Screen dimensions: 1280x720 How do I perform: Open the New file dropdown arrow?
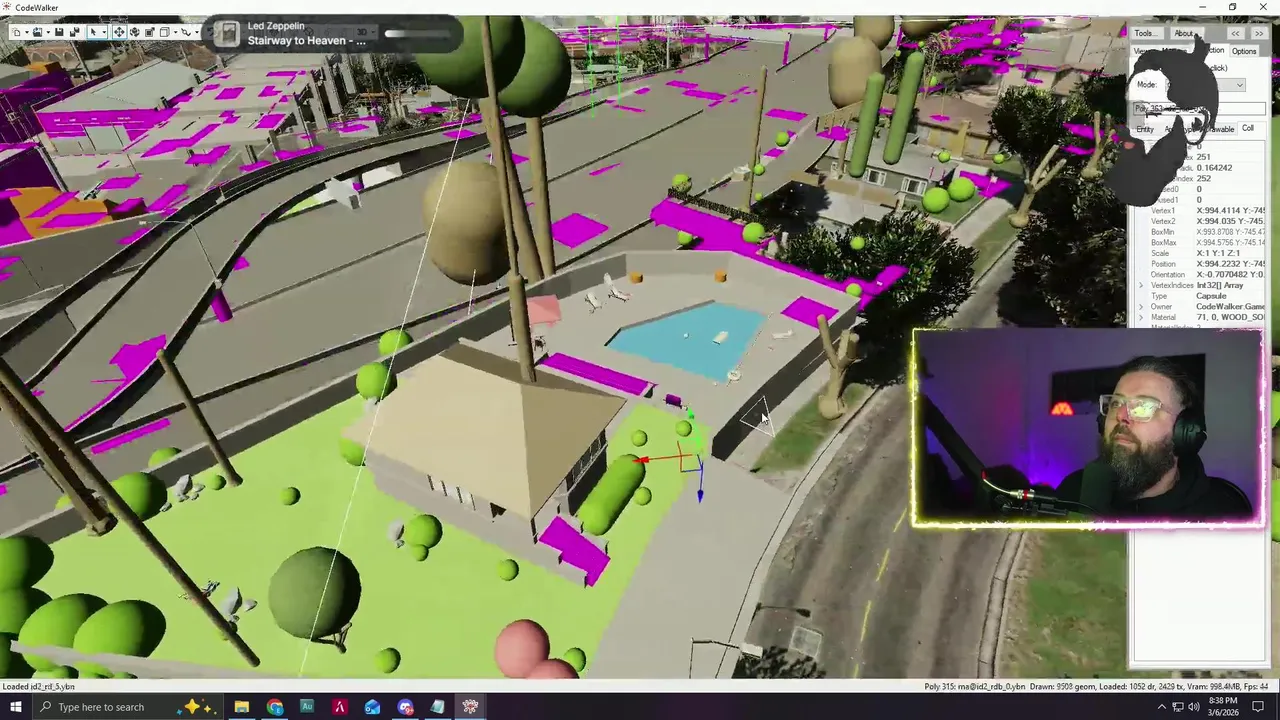tap(27, 32)
